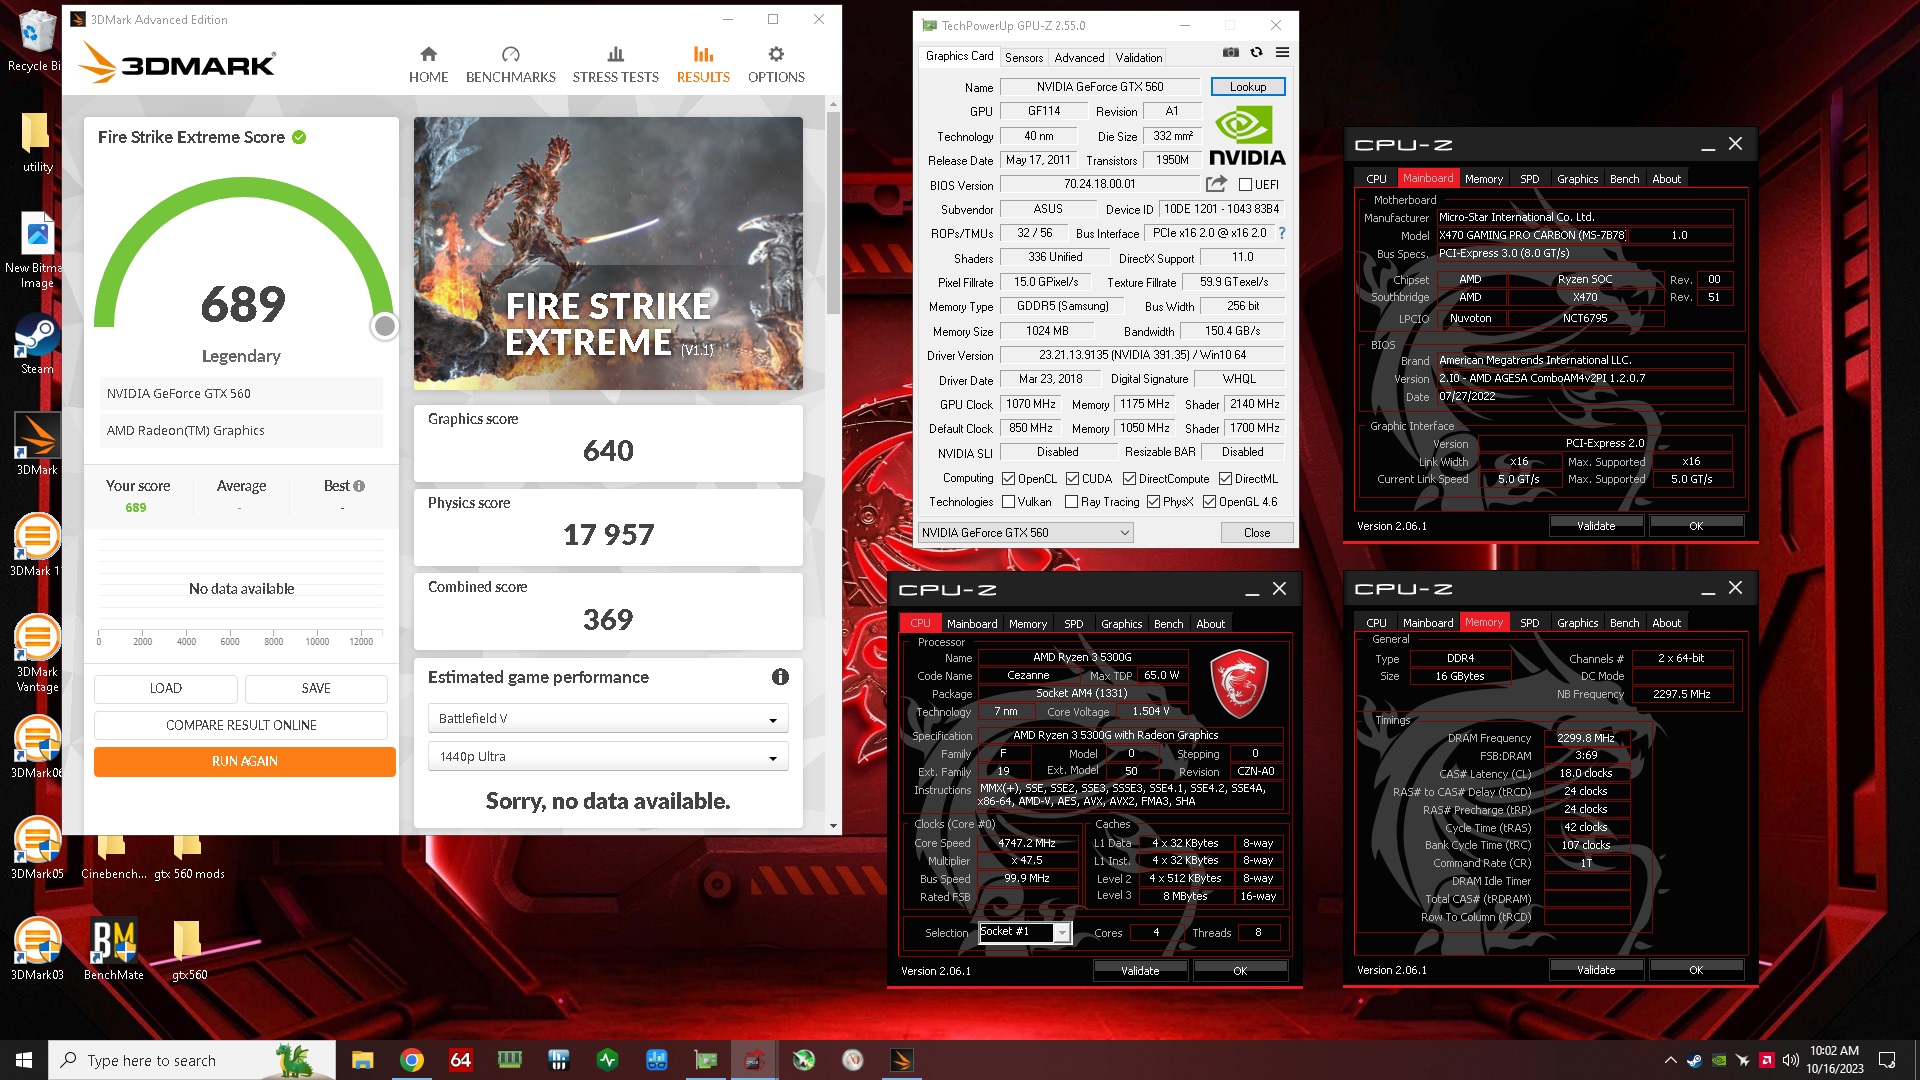The image size is (1920, 1080).
Task: Open File Explorer from the taskbar
Action: [x=362, y=1060]
